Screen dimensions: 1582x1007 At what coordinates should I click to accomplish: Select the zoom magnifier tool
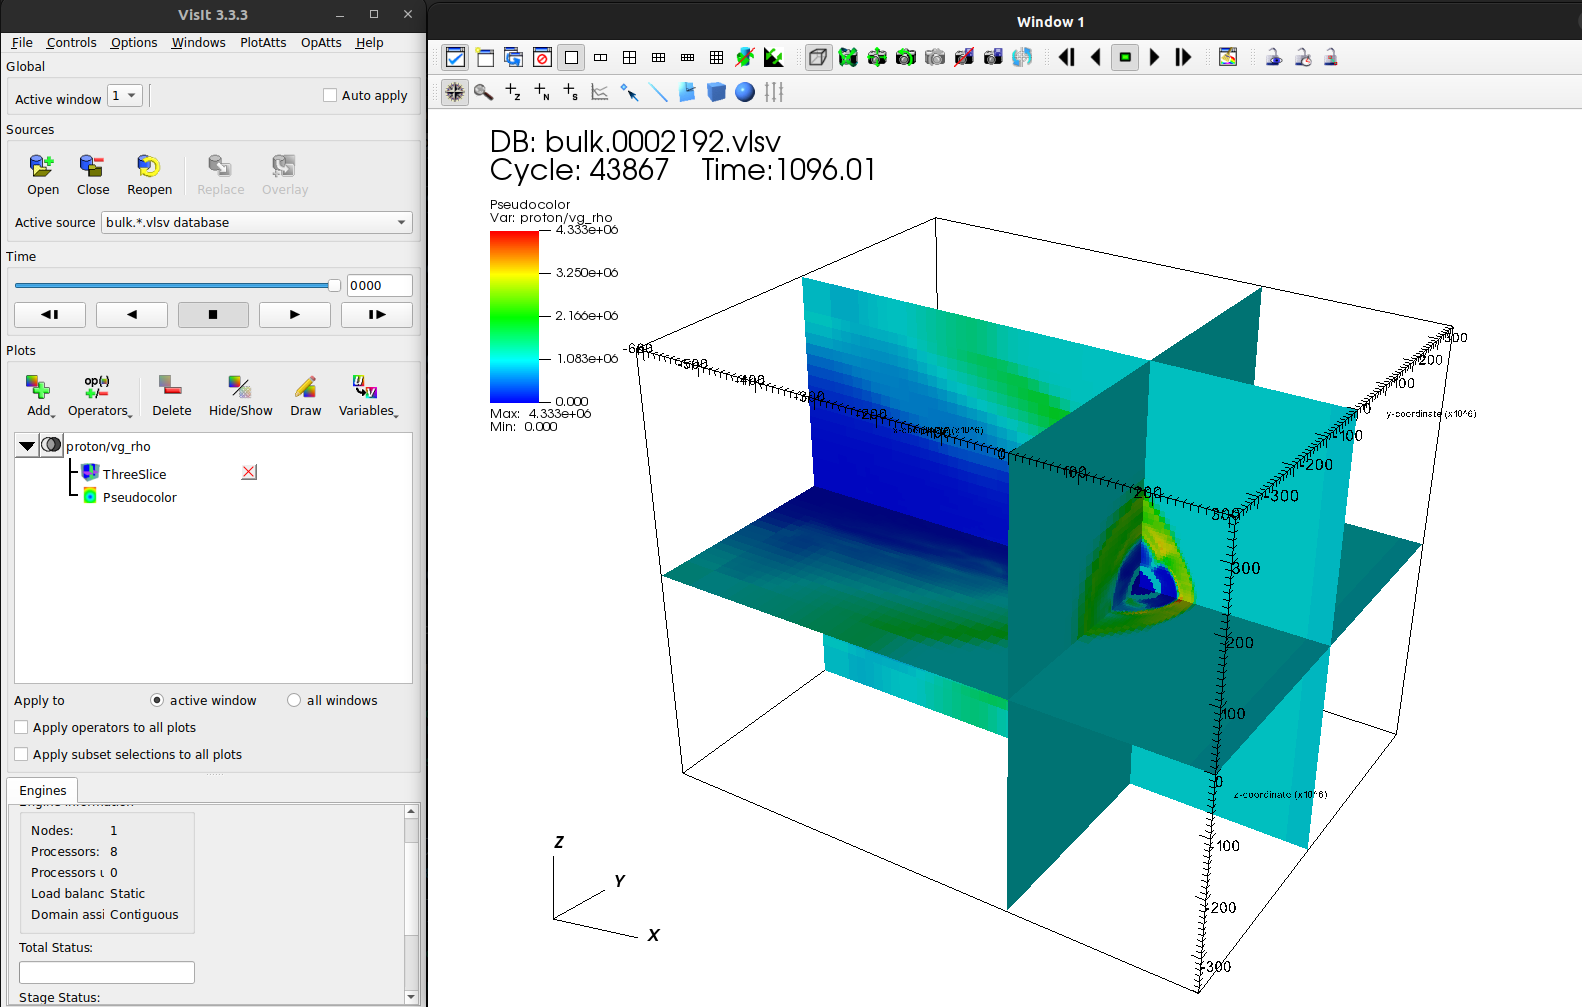pos(484,92)
